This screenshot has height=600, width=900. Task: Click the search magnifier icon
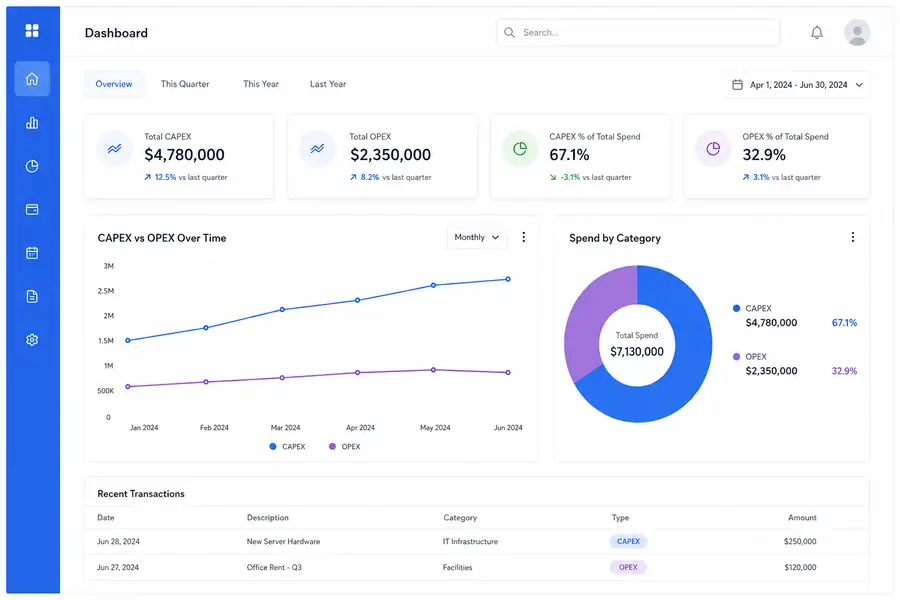[x=509, y=33]
